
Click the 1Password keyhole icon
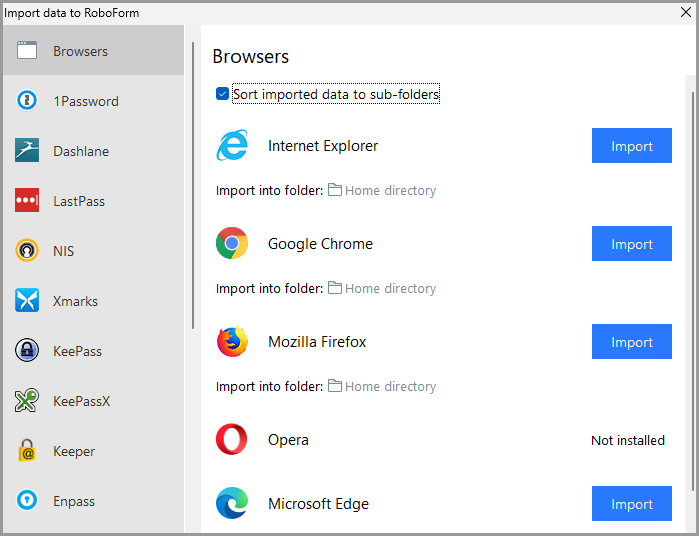pos(27,100)
